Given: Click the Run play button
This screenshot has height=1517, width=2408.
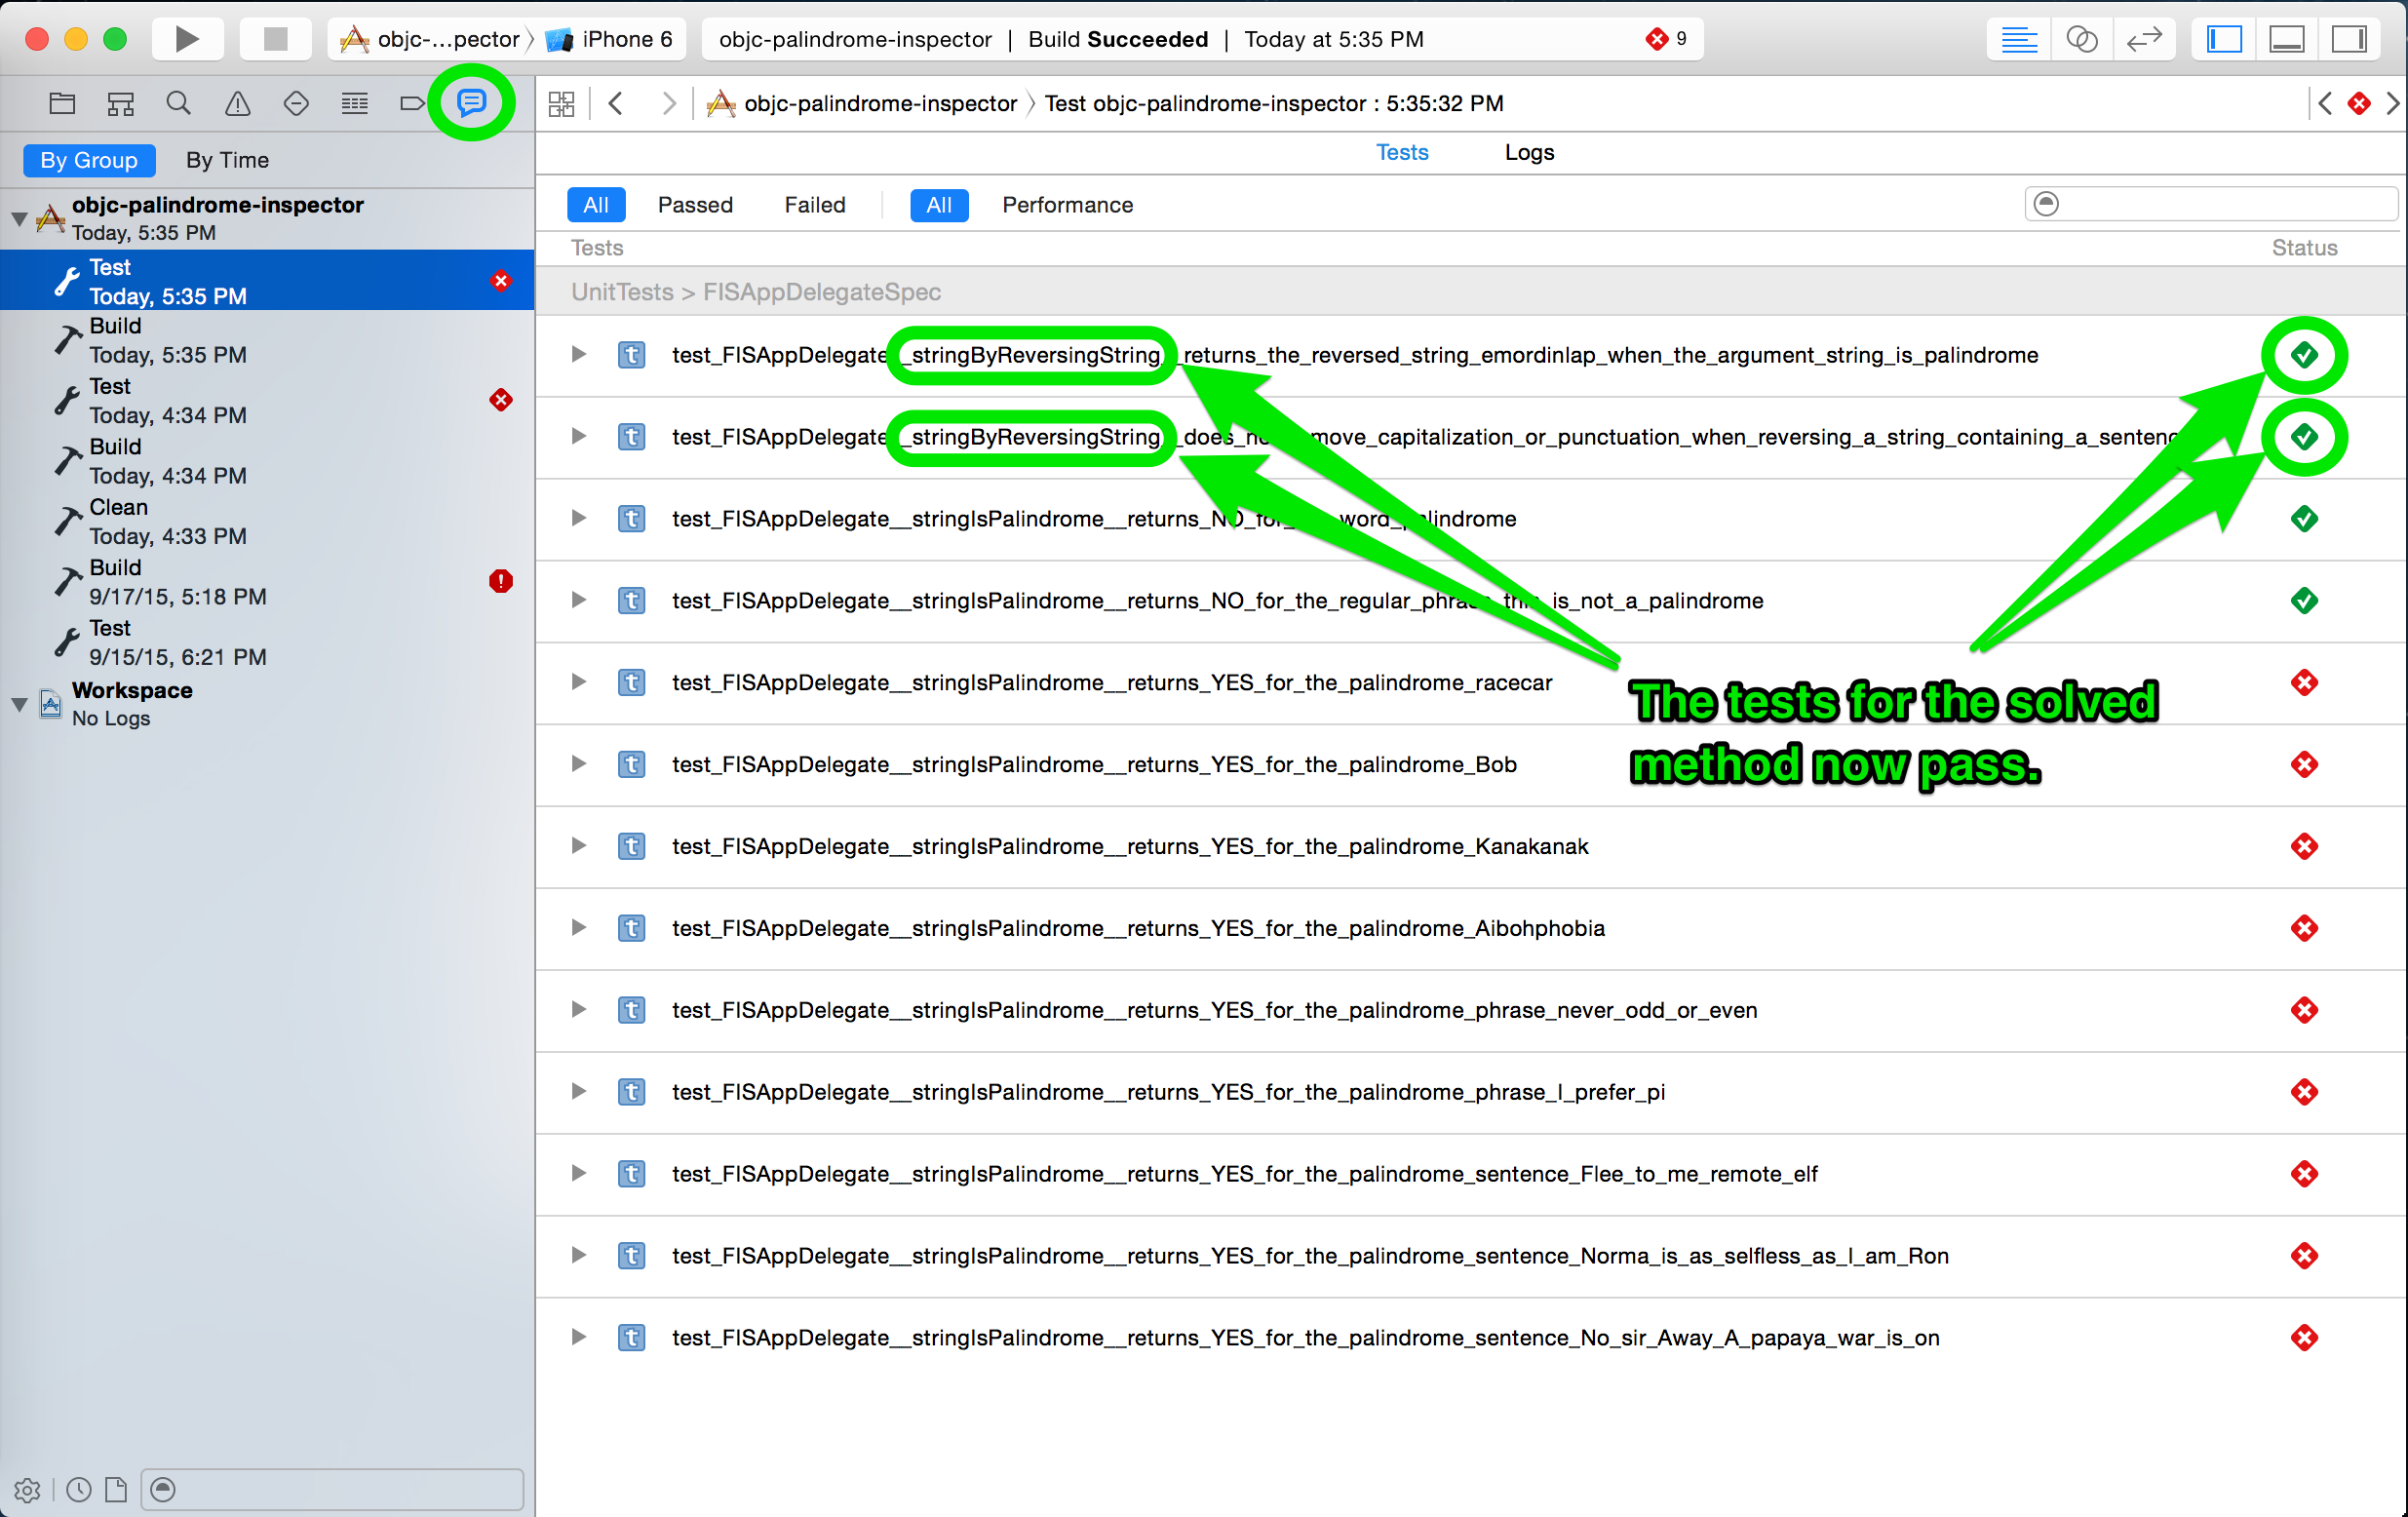Looking at the screenshot, I should coord(186,39).
